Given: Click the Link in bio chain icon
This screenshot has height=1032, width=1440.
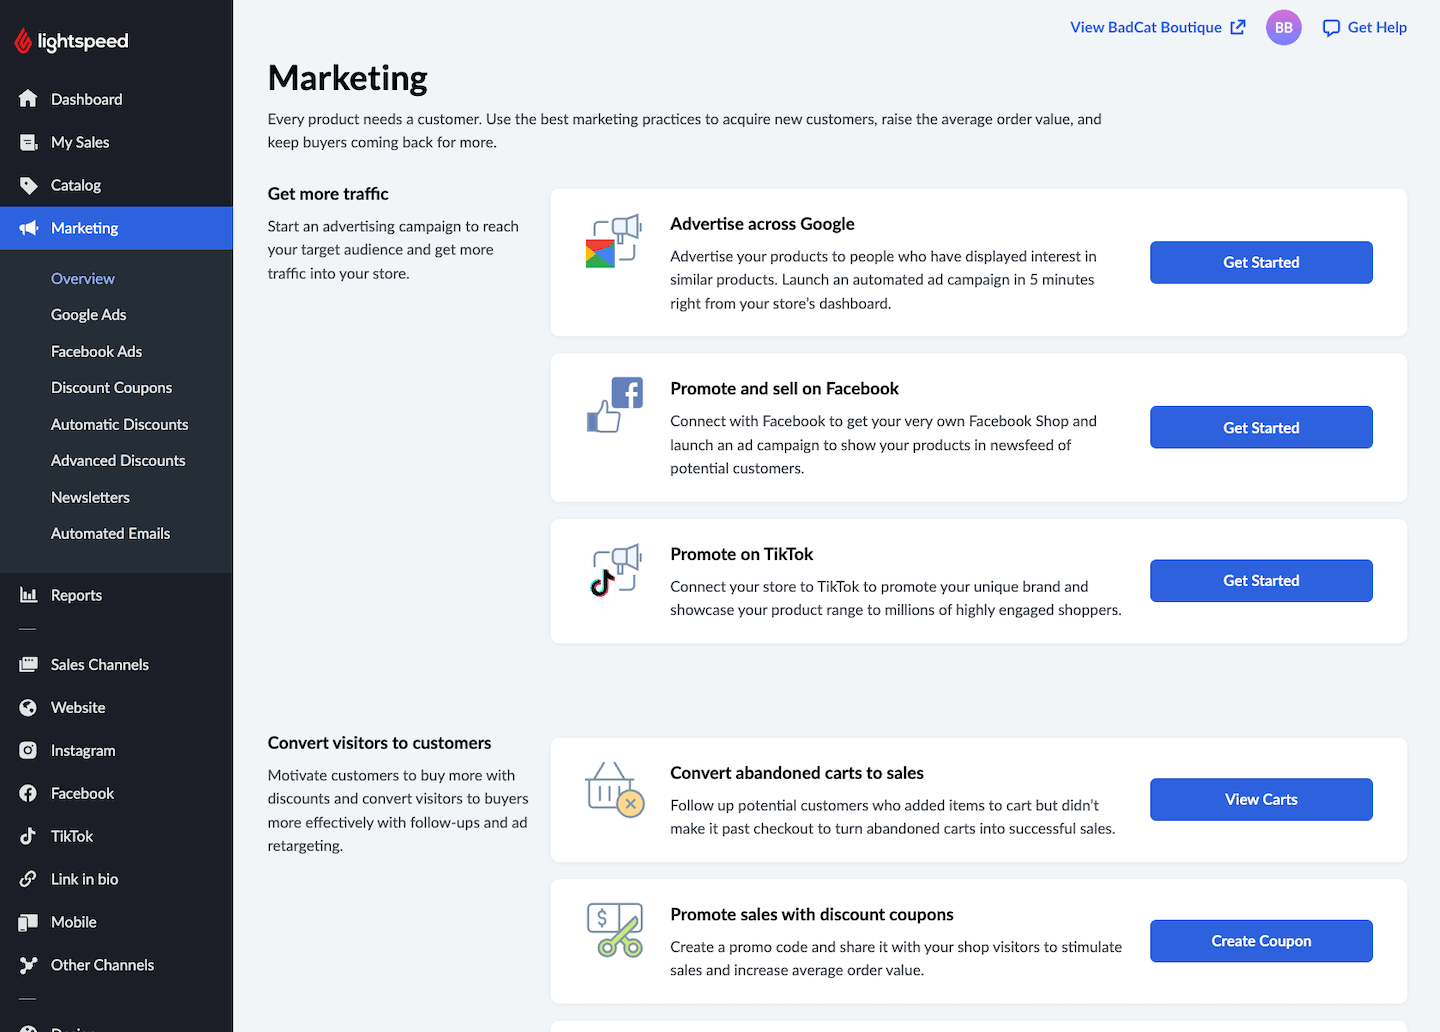Looking at the screenshot, I should point(28,879).
